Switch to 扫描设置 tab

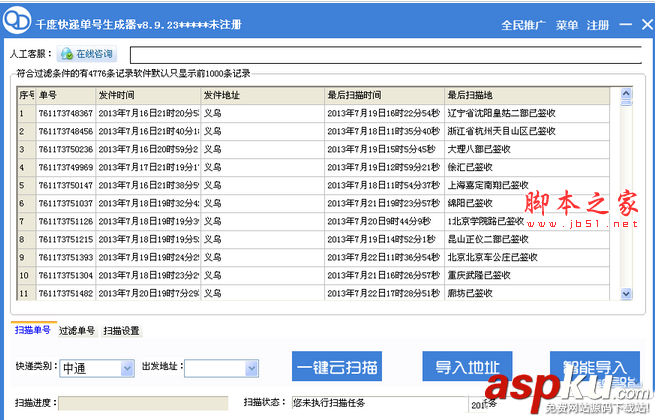(x=121, y=331)
